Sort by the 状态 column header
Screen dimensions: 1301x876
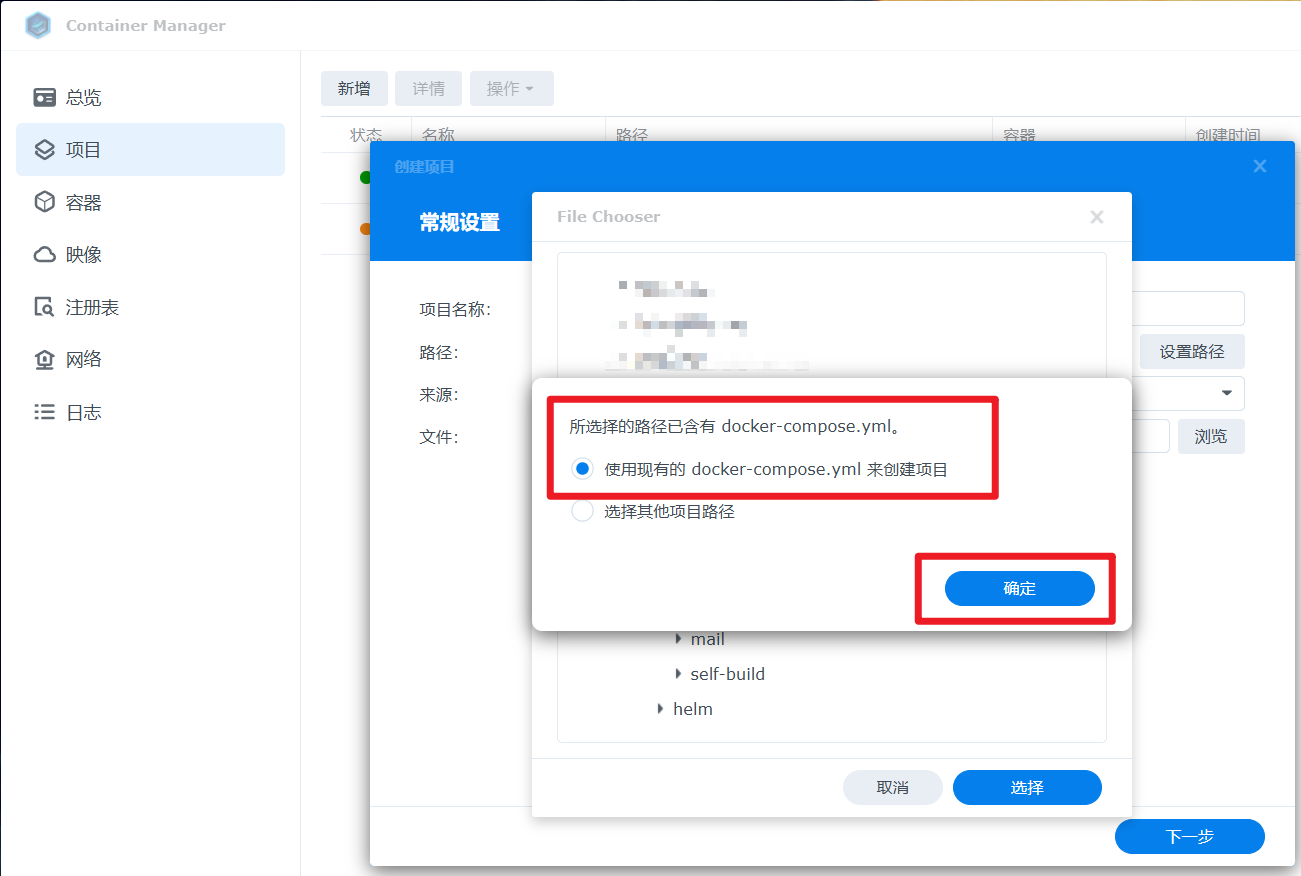coord(366,135)
